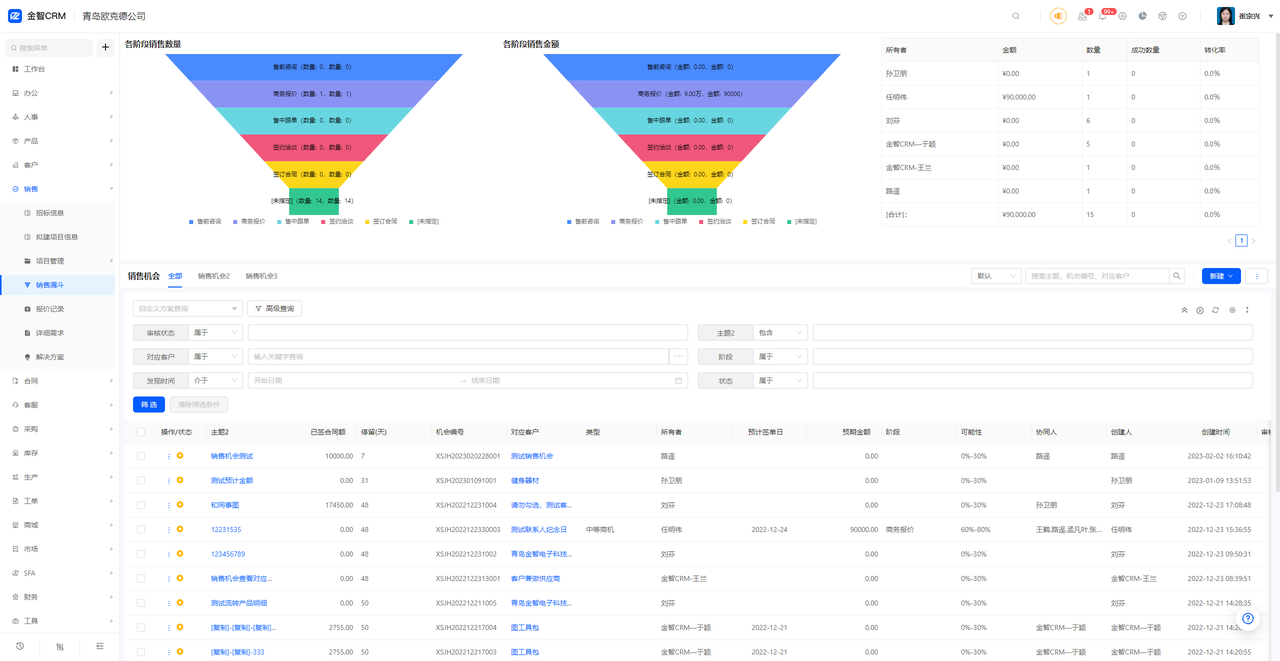
Task: Open 招标信息 in the sidebar
Action: point(50,213)
